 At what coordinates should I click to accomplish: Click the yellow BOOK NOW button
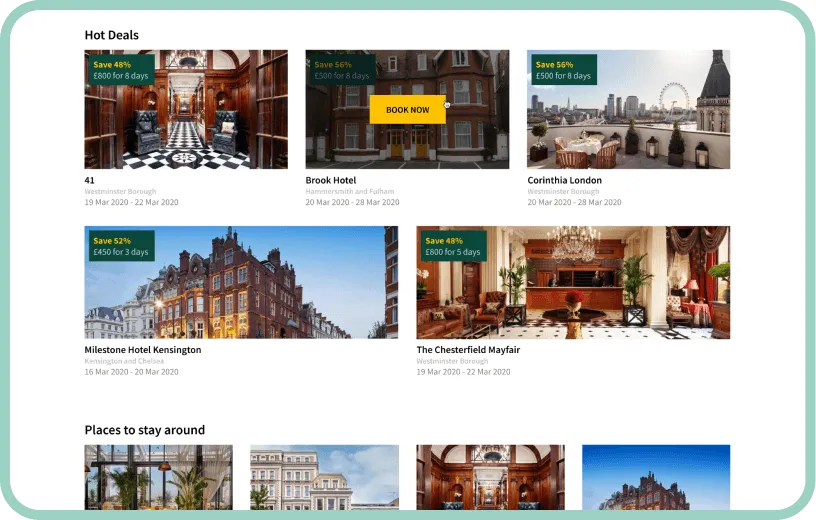407,110
